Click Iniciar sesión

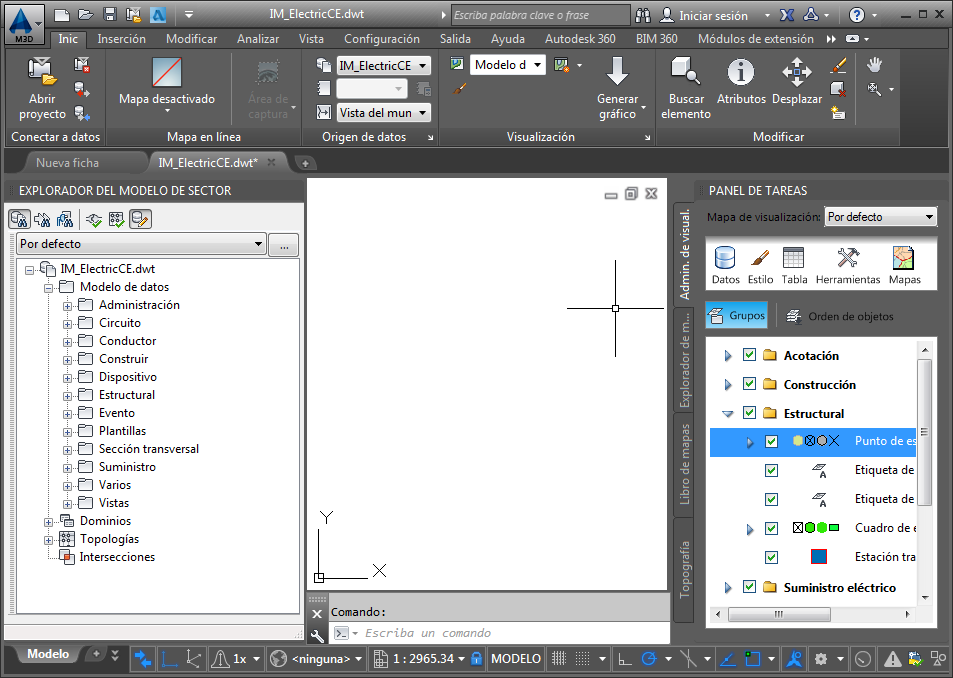click(713, 15)
